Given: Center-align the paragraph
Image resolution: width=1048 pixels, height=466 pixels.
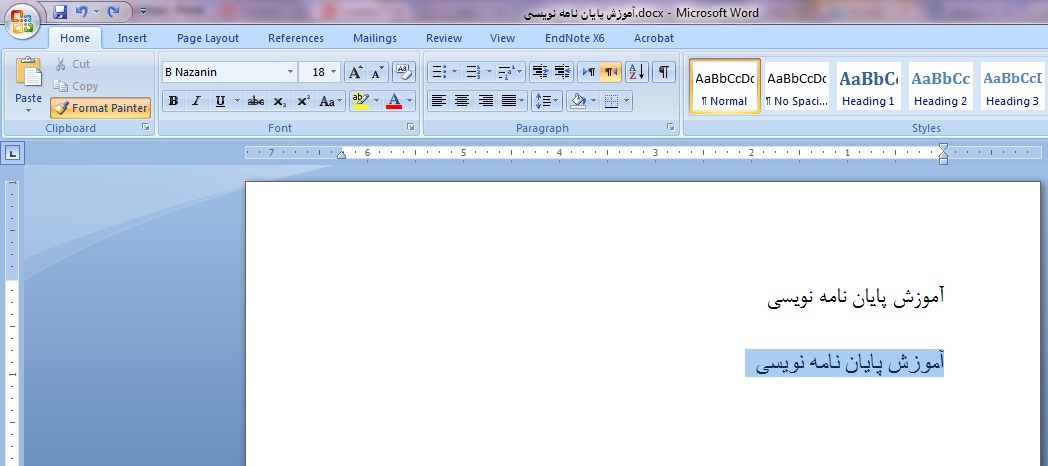Looking at the screenshot, I should click(x=462, y=101).
